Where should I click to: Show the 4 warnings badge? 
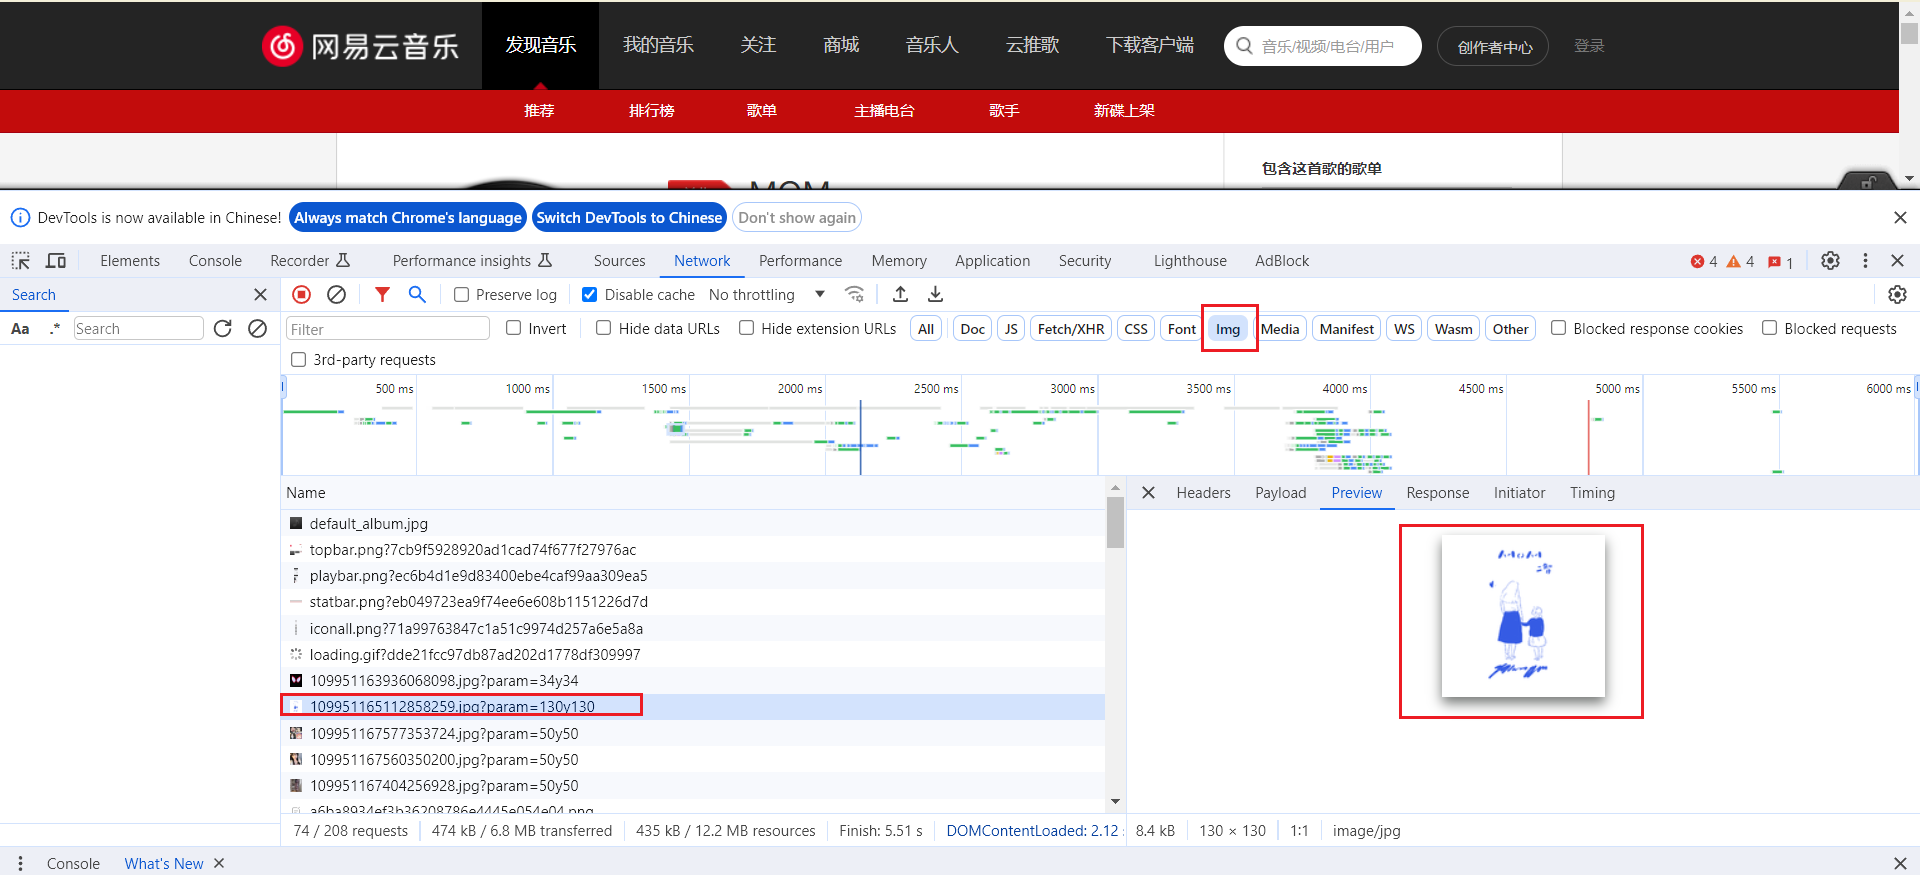(x=1740, y=261)
